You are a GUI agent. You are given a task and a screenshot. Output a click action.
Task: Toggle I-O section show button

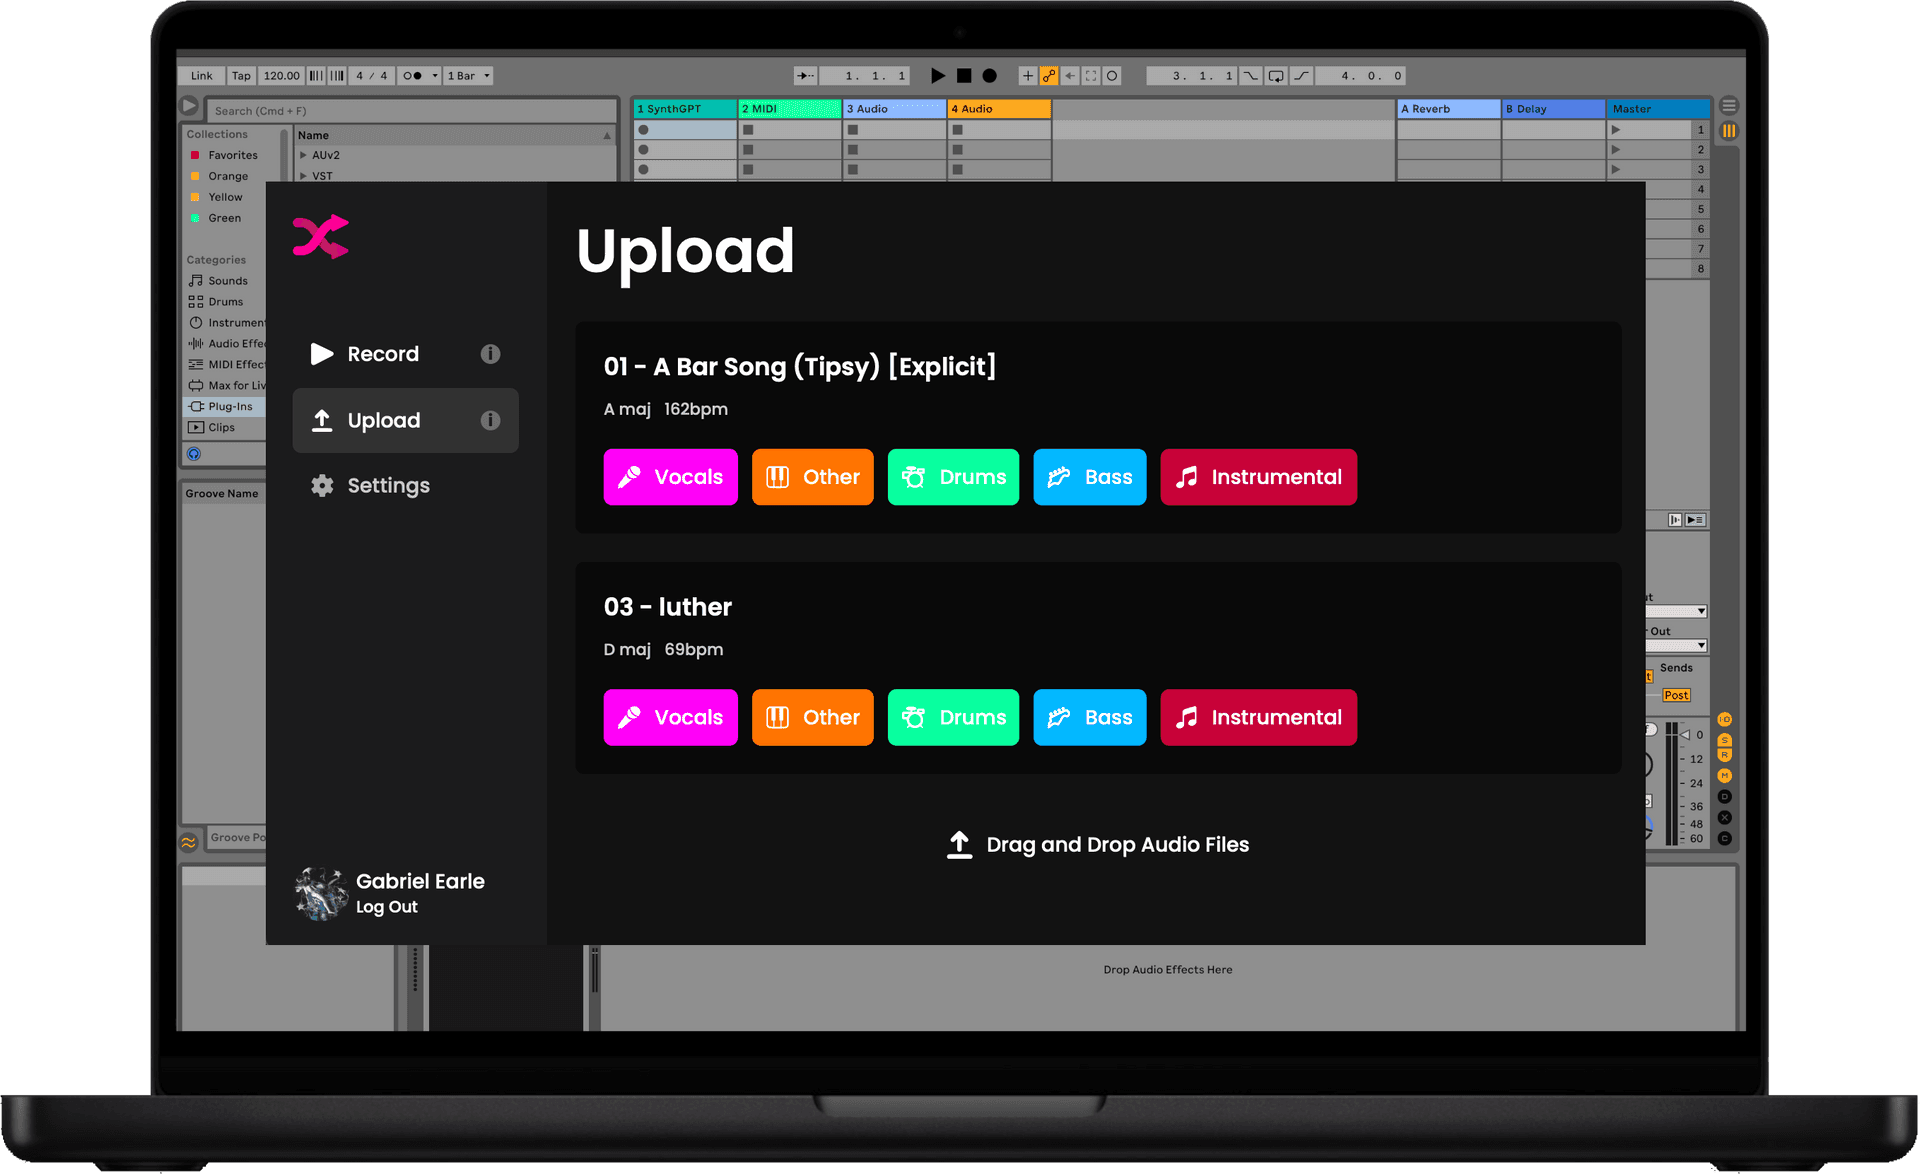(x=1724, y=720)
